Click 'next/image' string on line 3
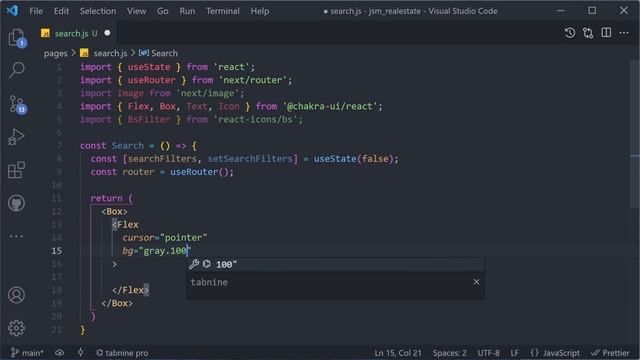This screenshot has height=360, width=640. click(x=207, y=93)
